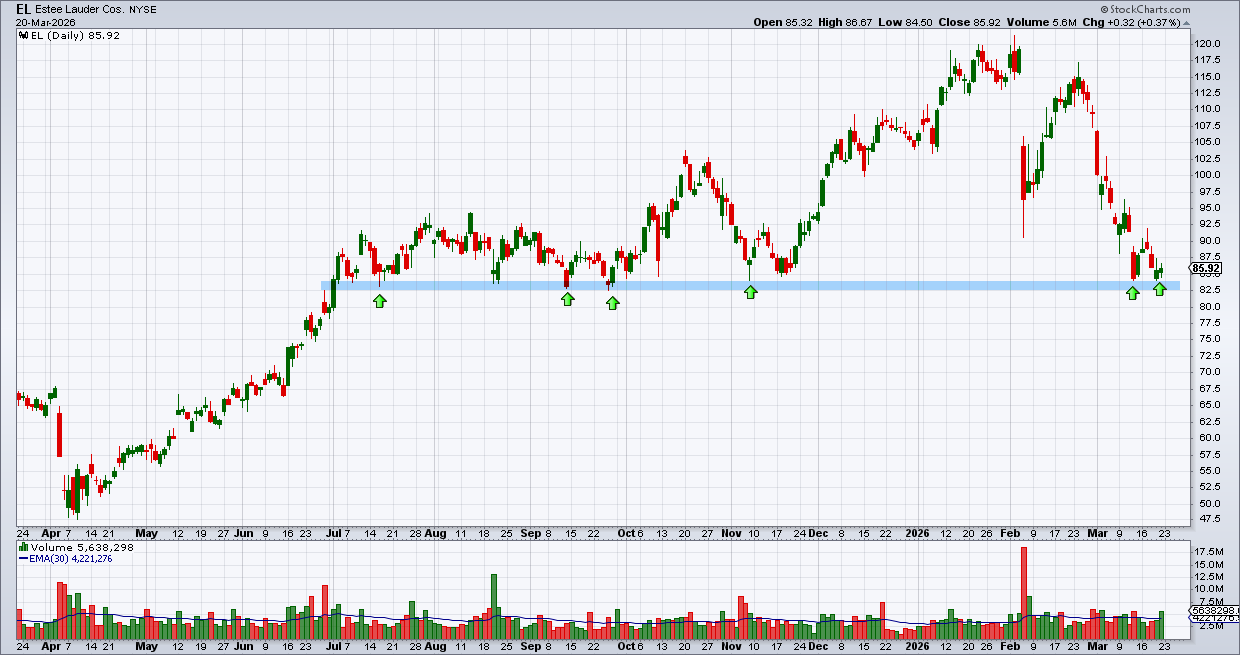Click the Mar month label on date axis

1098,534
